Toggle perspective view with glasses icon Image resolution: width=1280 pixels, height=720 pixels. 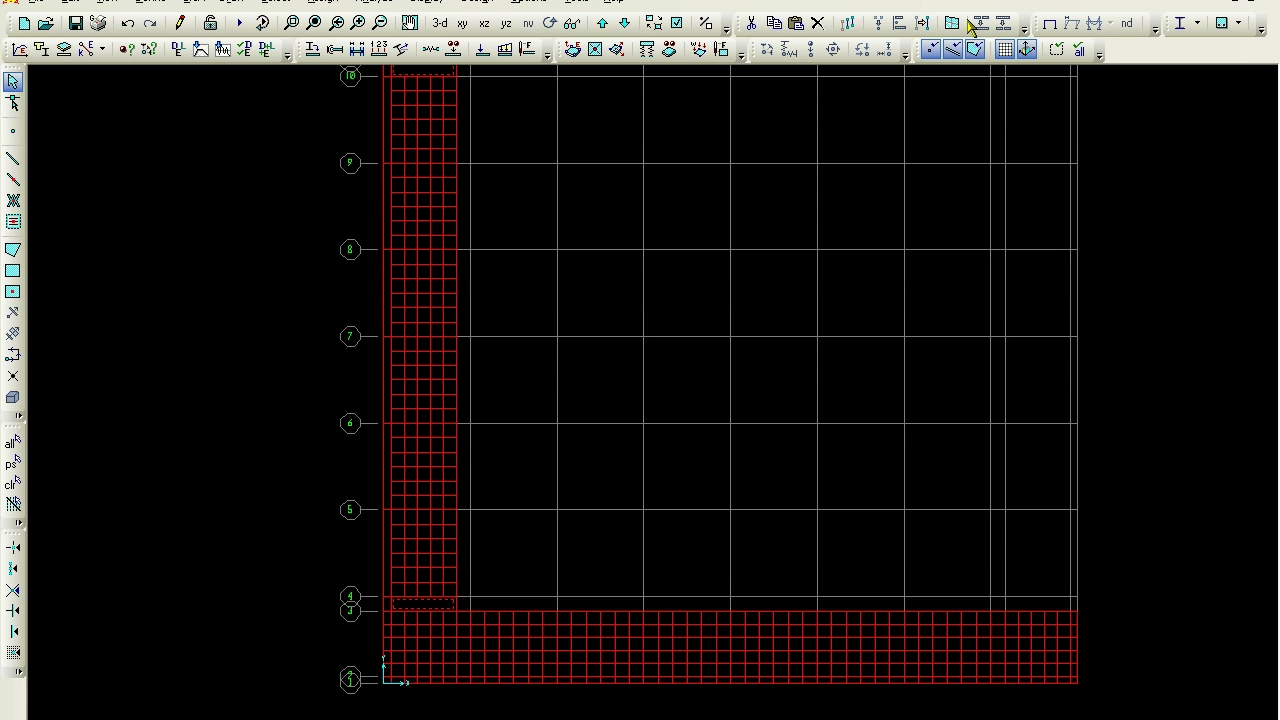572,23
